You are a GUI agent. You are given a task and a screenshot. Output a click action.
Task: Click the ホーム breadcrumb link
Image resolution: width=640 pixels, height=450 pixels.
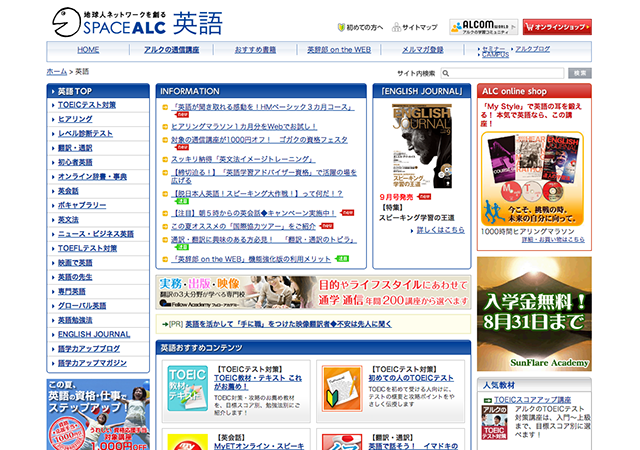pos(57,71)
